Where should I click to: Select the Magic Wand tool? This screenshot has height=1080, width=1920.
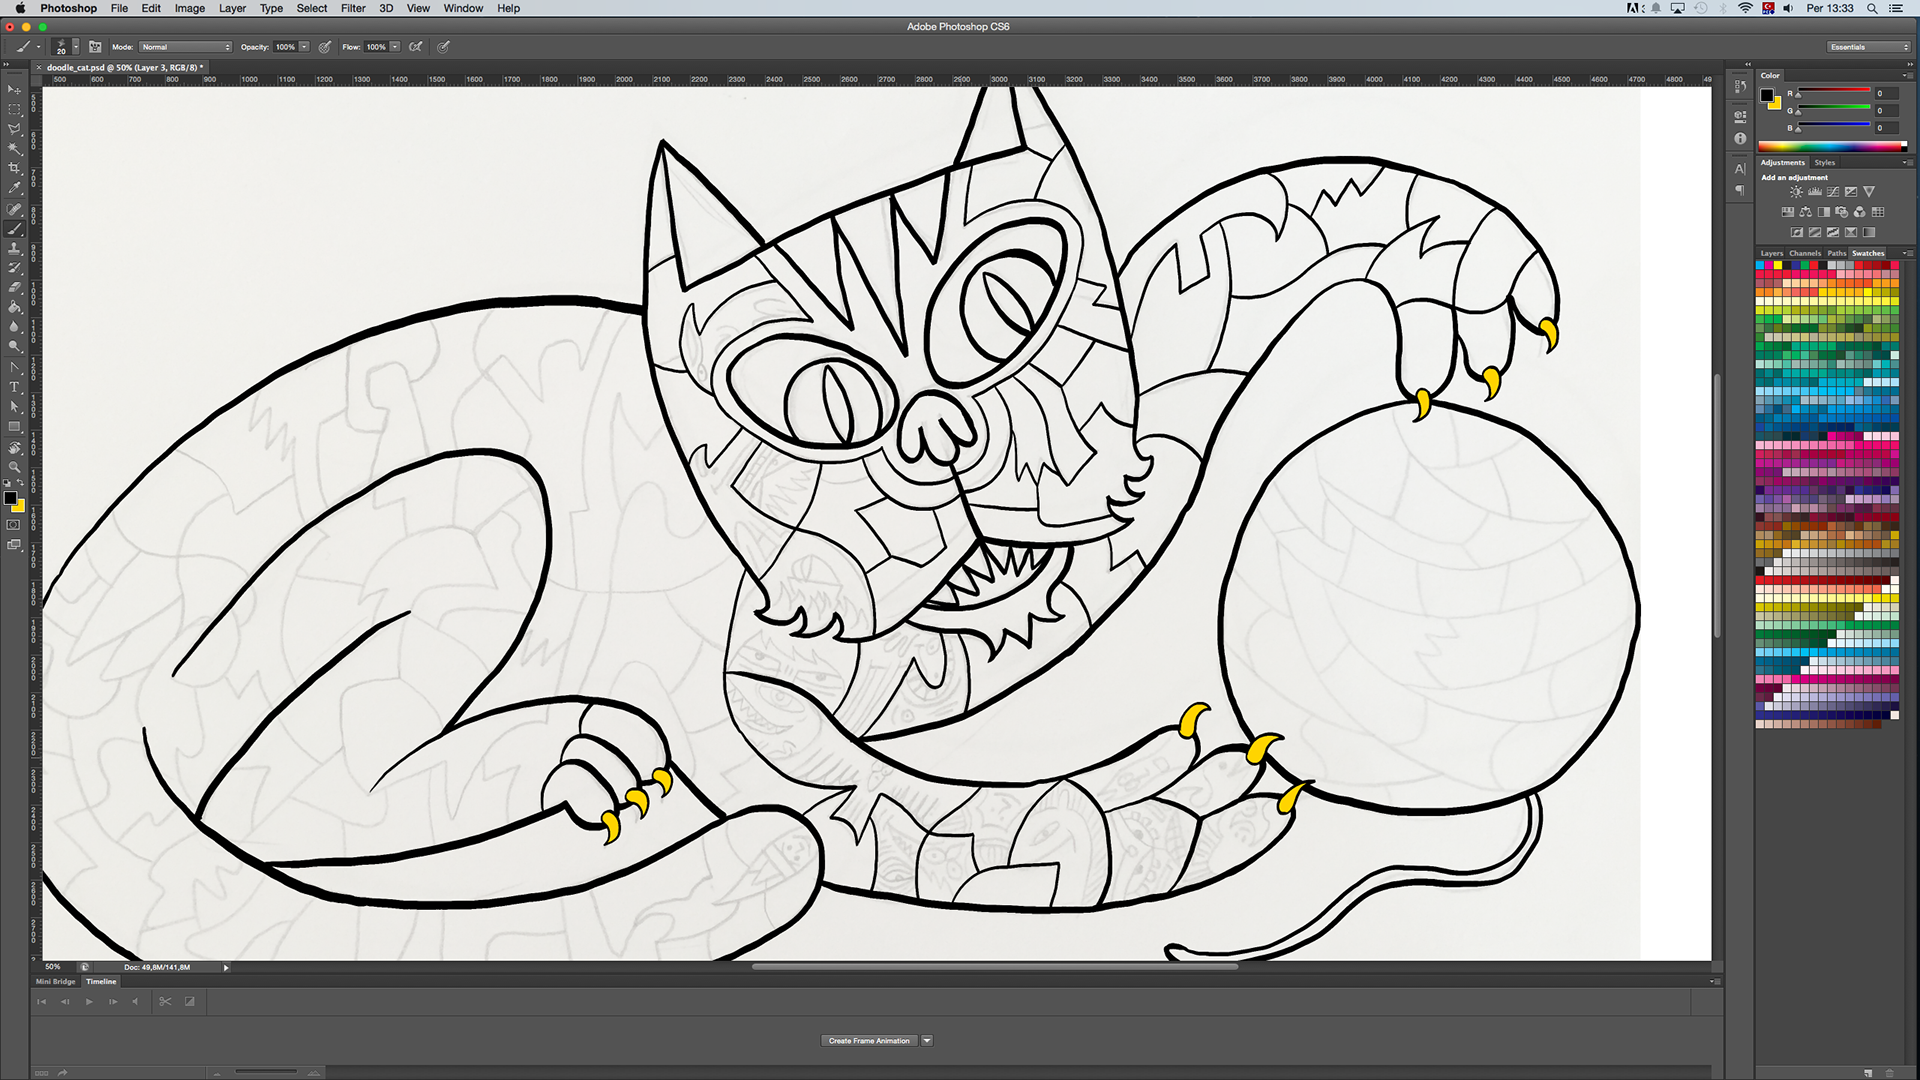pyautogui.click(x=14, y=148)
